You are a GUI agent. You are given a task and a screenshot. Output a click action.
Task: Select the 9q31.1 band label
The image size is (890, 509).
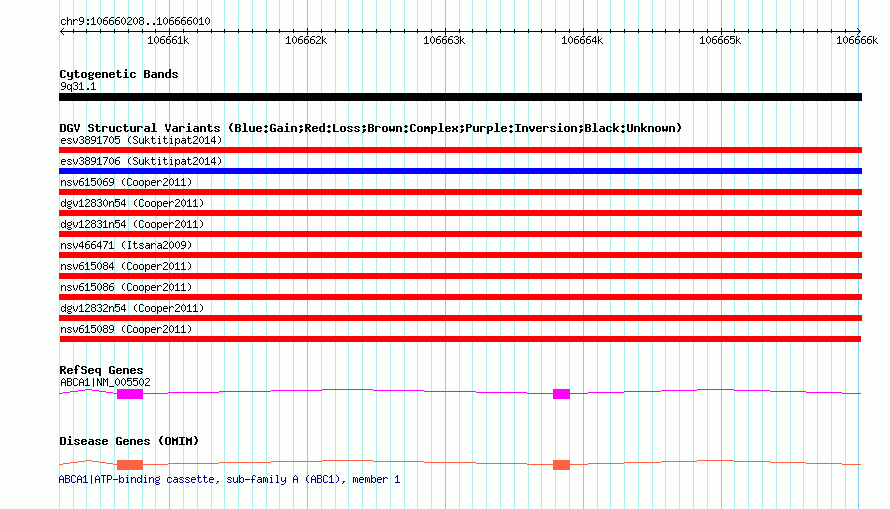tap(78, 86)
